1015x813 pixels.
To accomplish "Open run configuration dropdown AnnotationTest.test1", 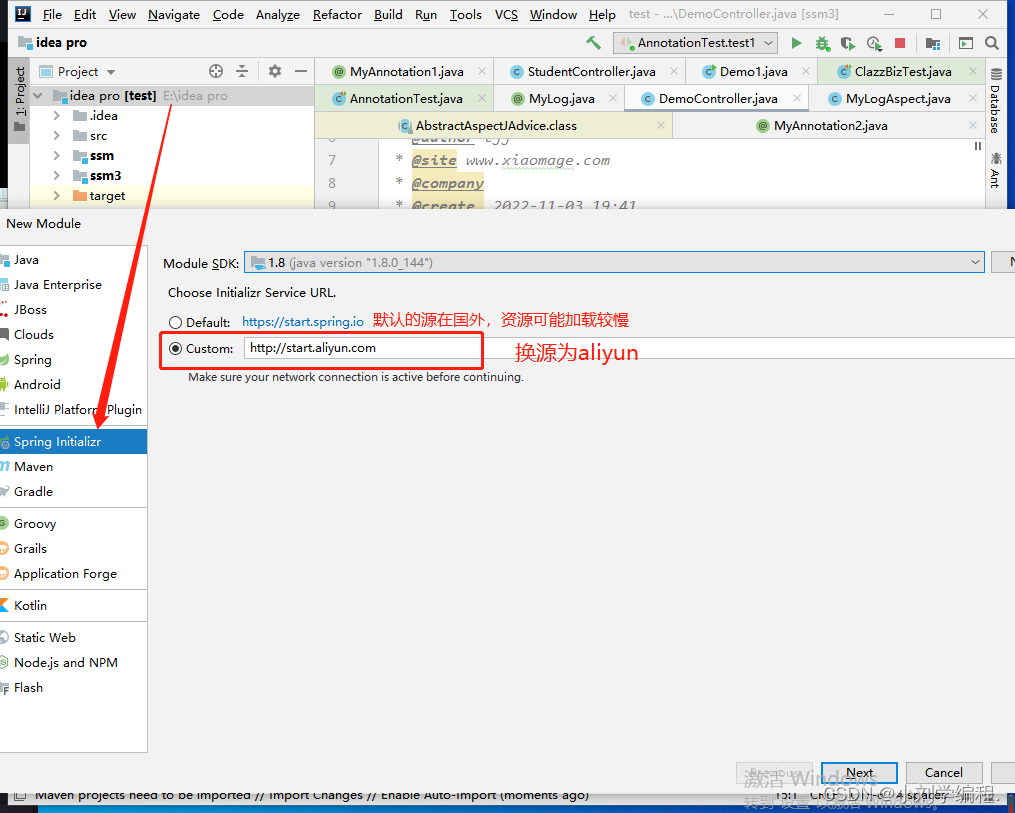I will (x=695, y=43).
